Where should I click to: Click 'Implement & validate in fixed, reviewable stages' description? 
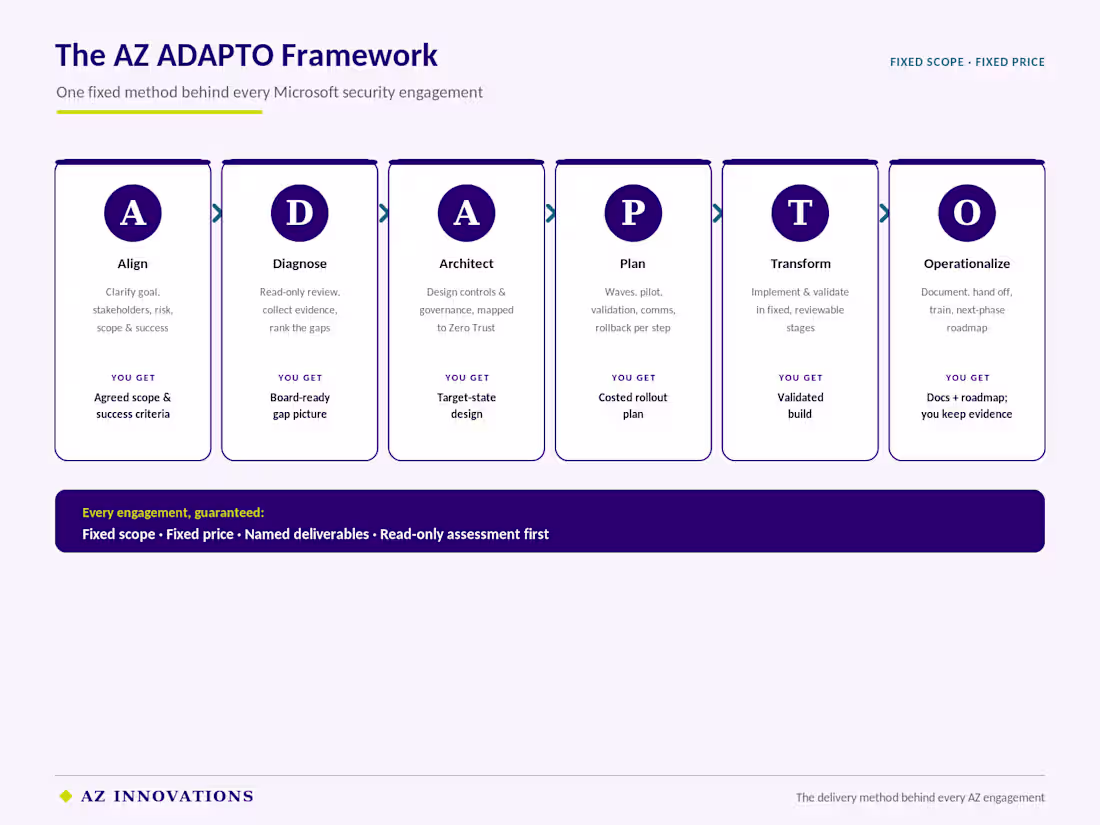tap(800, 310)
